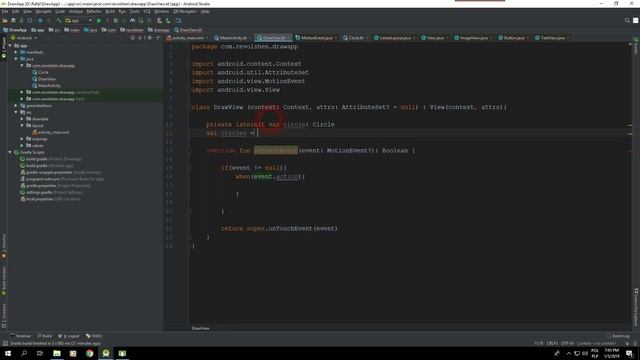Expand the values folder
This screenshot has width=640, height=360.
(22, 145)
